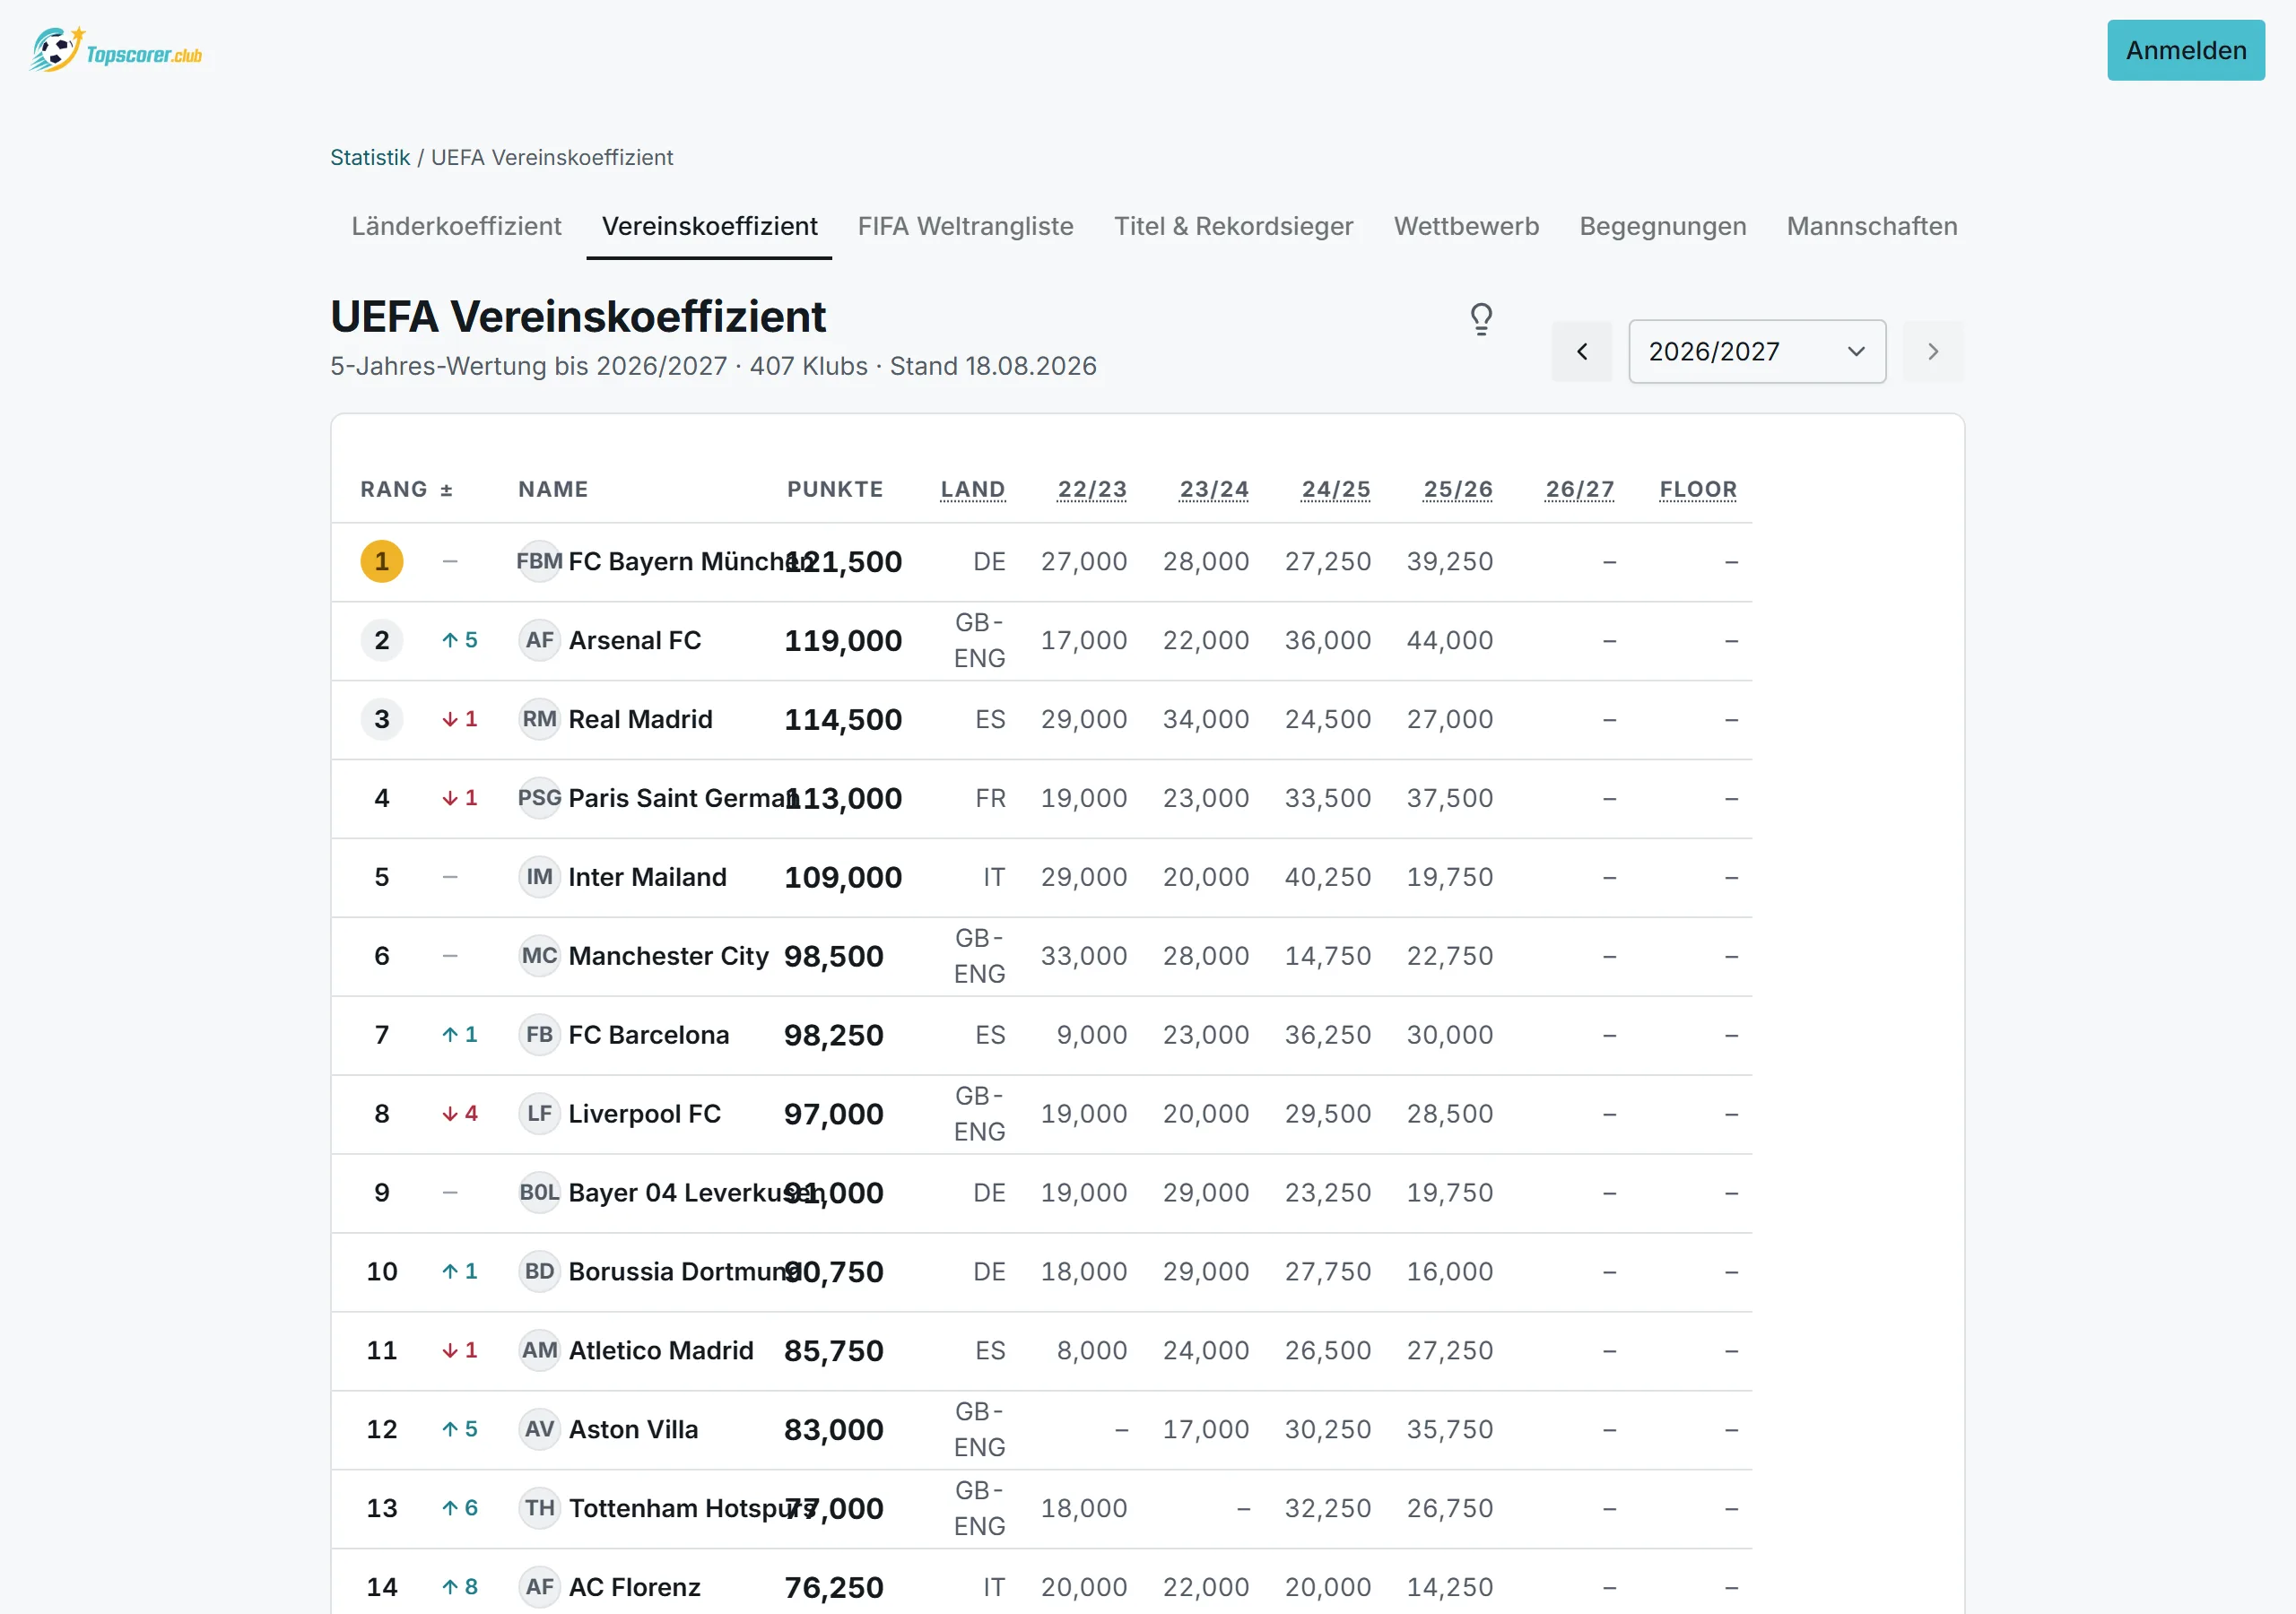Click the Anmelden button
The width and height of the screenshot is (2296, 1614).
pyautogui.click(x=2186, y=50)
